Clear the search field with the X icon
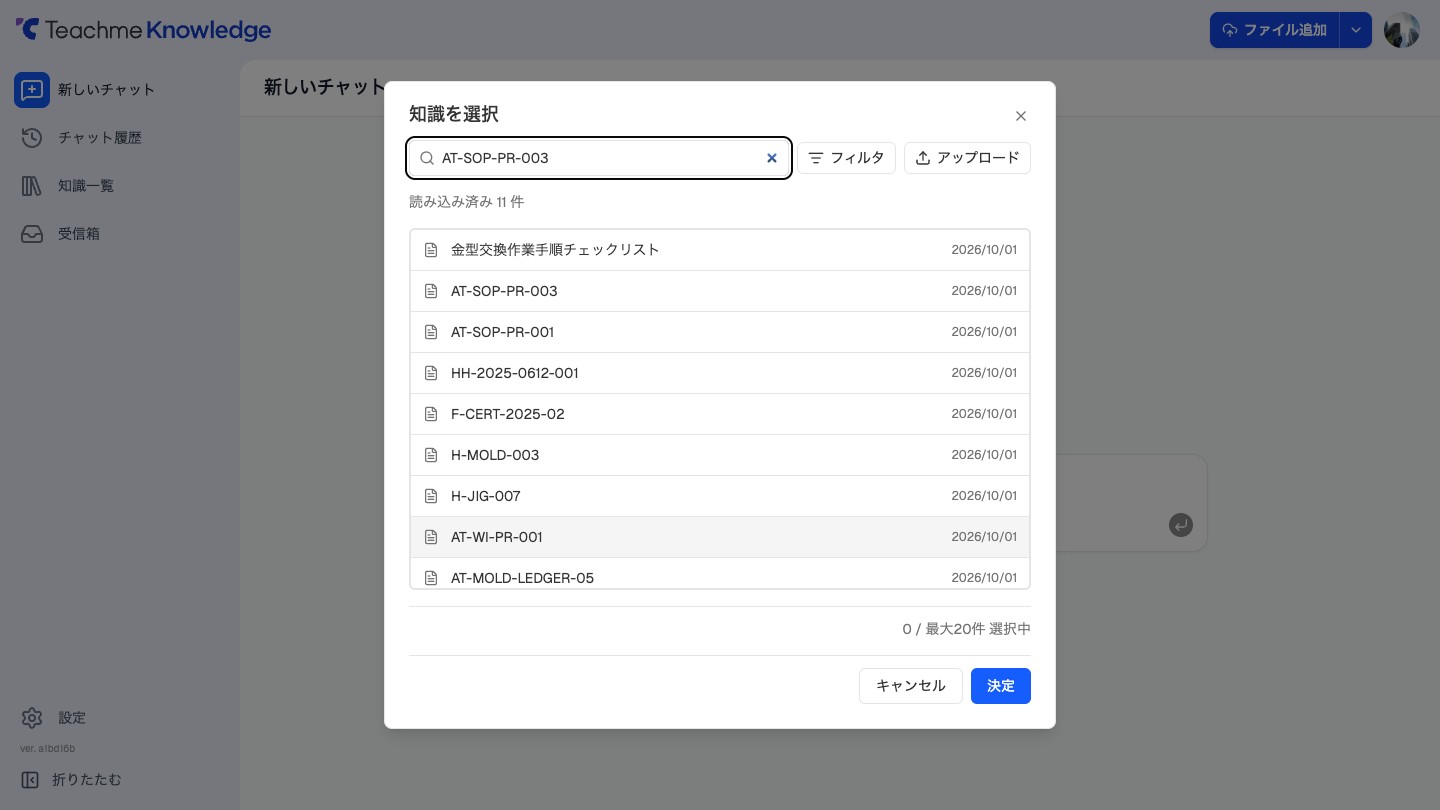The image size is (1440, 810). click(x=772, y=158)
